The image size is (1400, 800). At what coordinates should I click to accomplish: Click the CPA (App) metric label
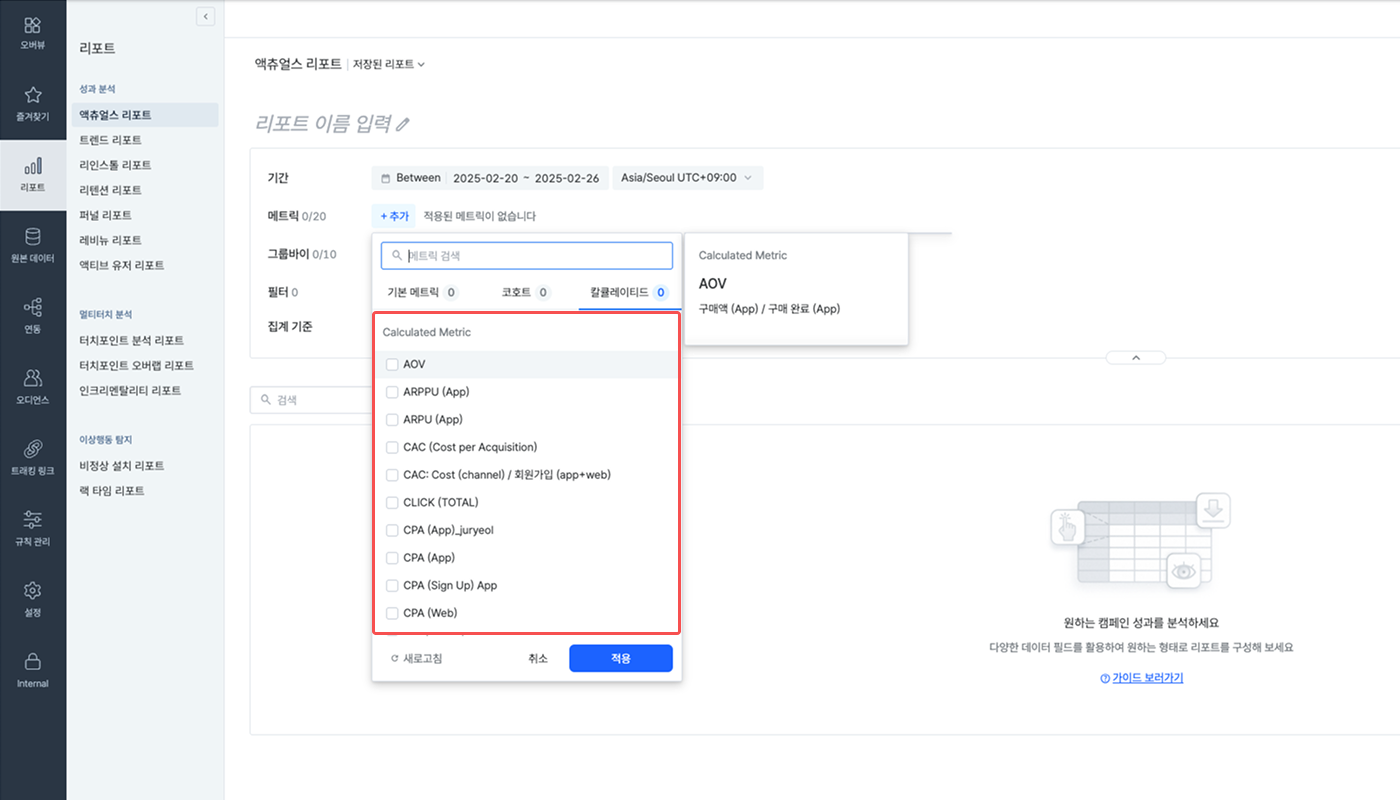coord(429,558)
